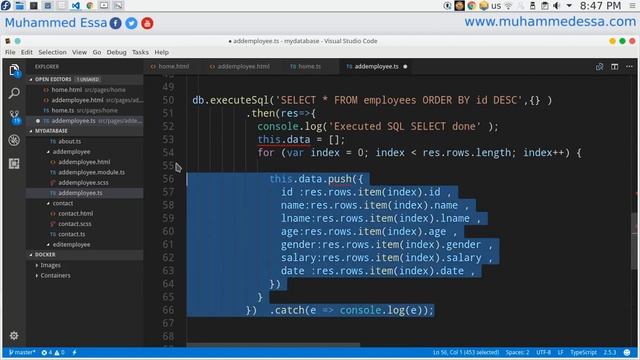Open the Go menu
Screen dimensions: 640x360
click(97, 52)
